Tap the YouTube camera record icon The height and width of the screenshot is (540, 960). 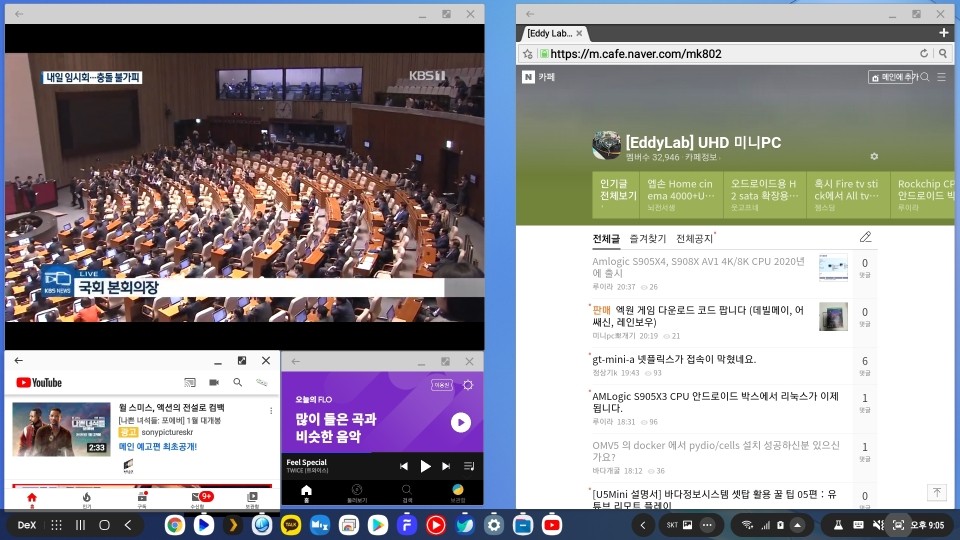pos(214,383)
